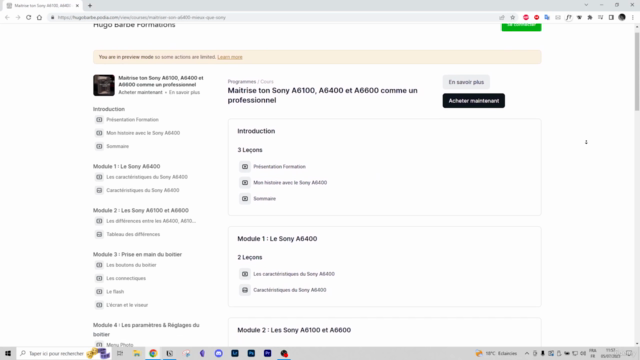This screenshot has height=360, width=640.
Task: Open sidebar lesson Présentation Formation
Action: (132, 120)
